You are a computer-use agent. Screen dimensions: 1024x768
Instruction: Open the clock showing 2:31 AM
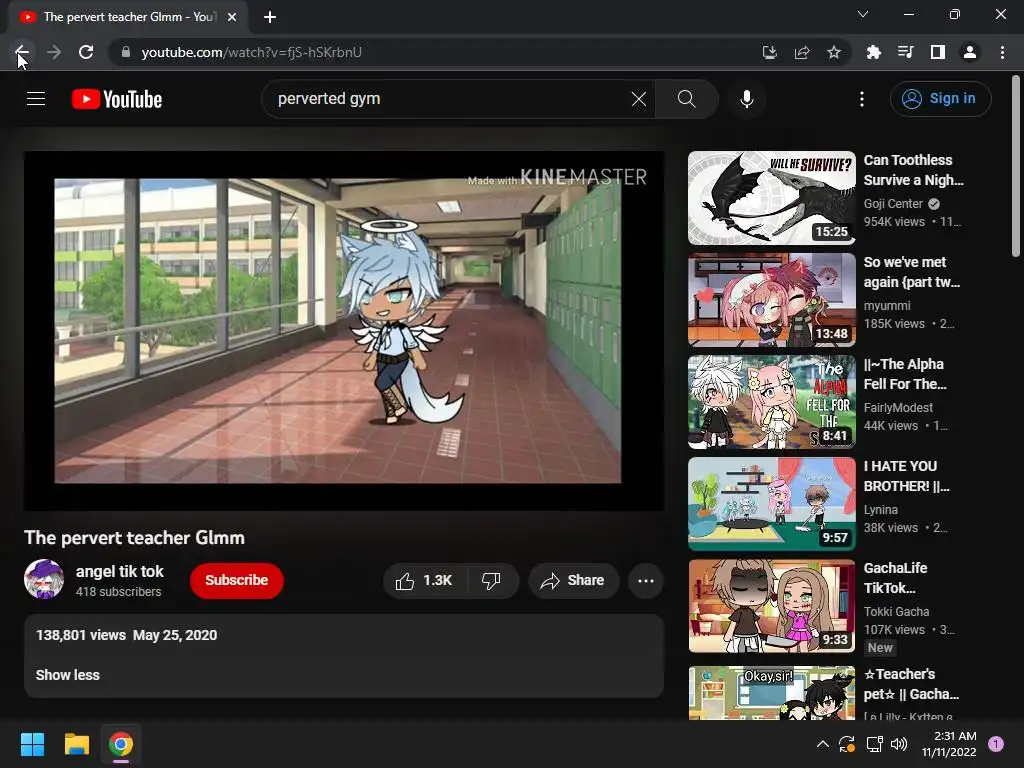[949, 744]
